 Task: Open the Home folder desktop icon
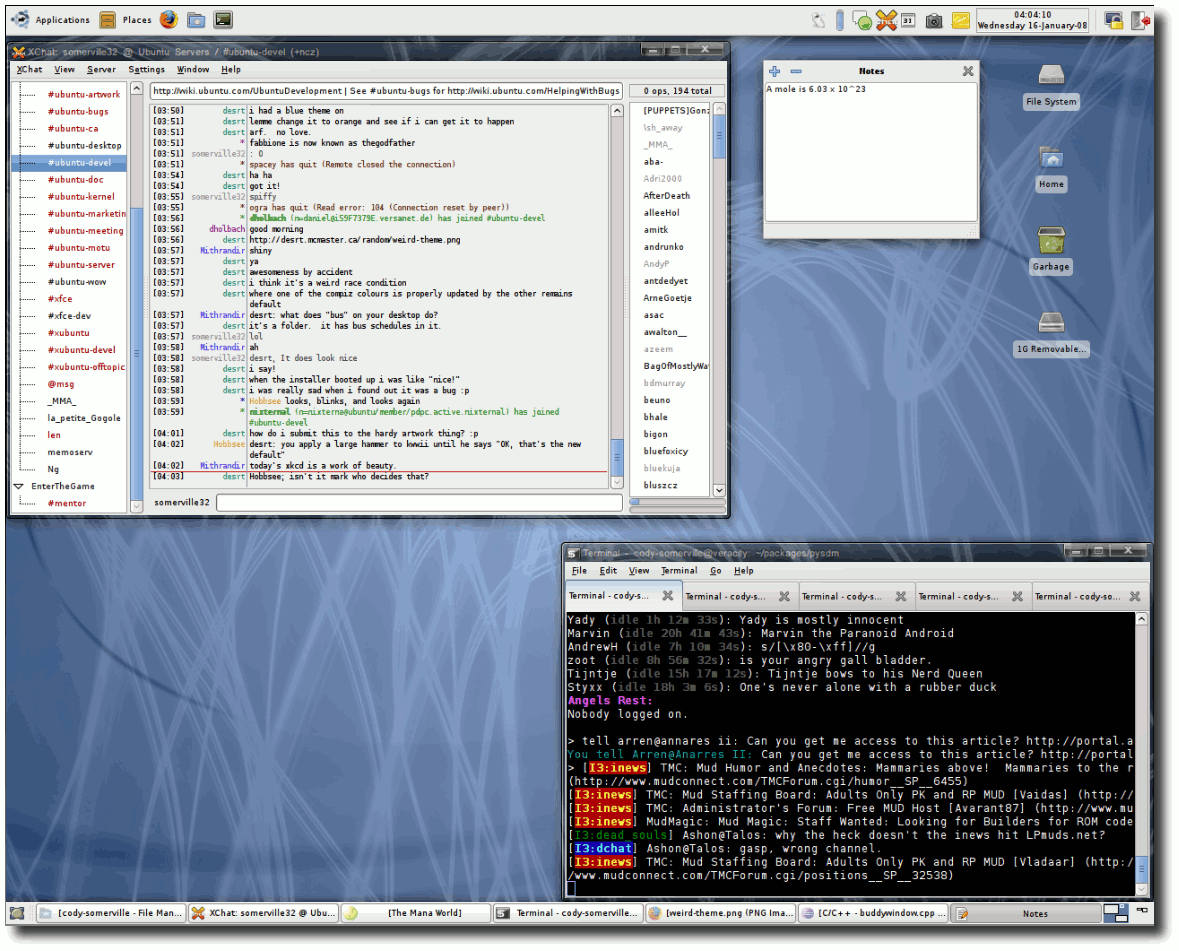click(x=1051, y=169)
